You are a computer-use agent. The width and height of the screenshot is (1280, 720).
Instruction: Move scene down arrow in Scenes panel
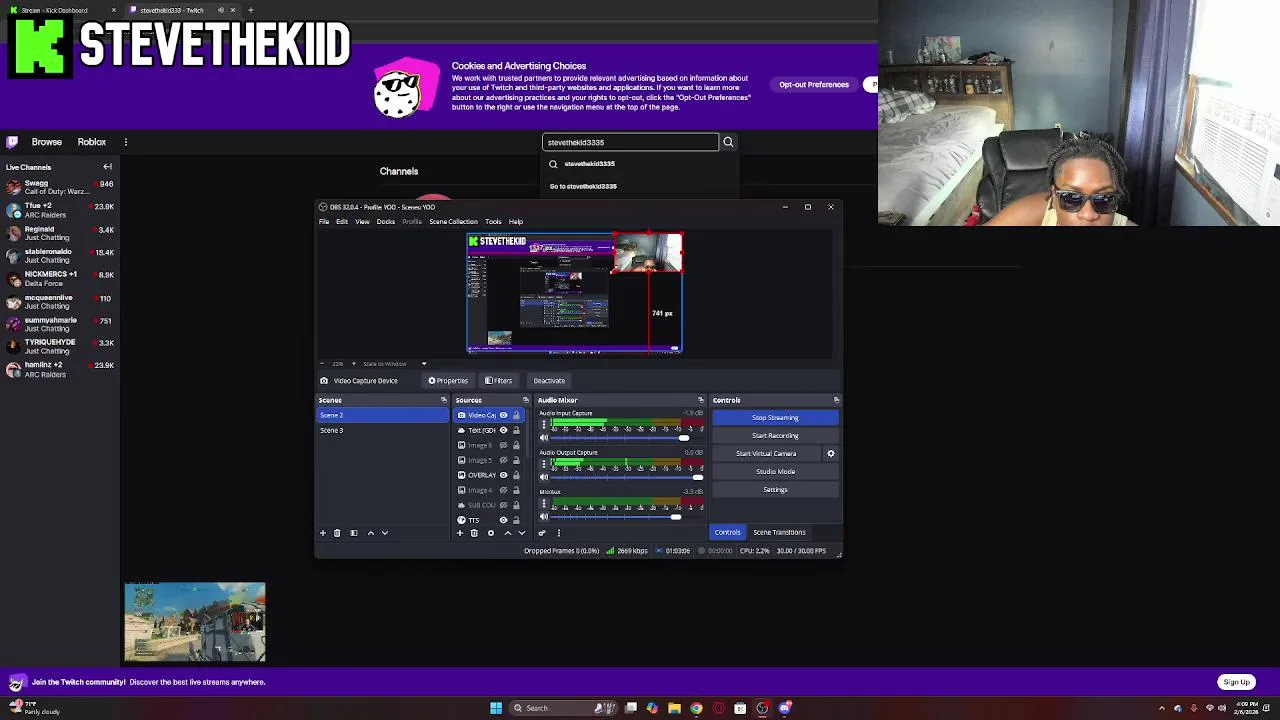click(385, 533)
